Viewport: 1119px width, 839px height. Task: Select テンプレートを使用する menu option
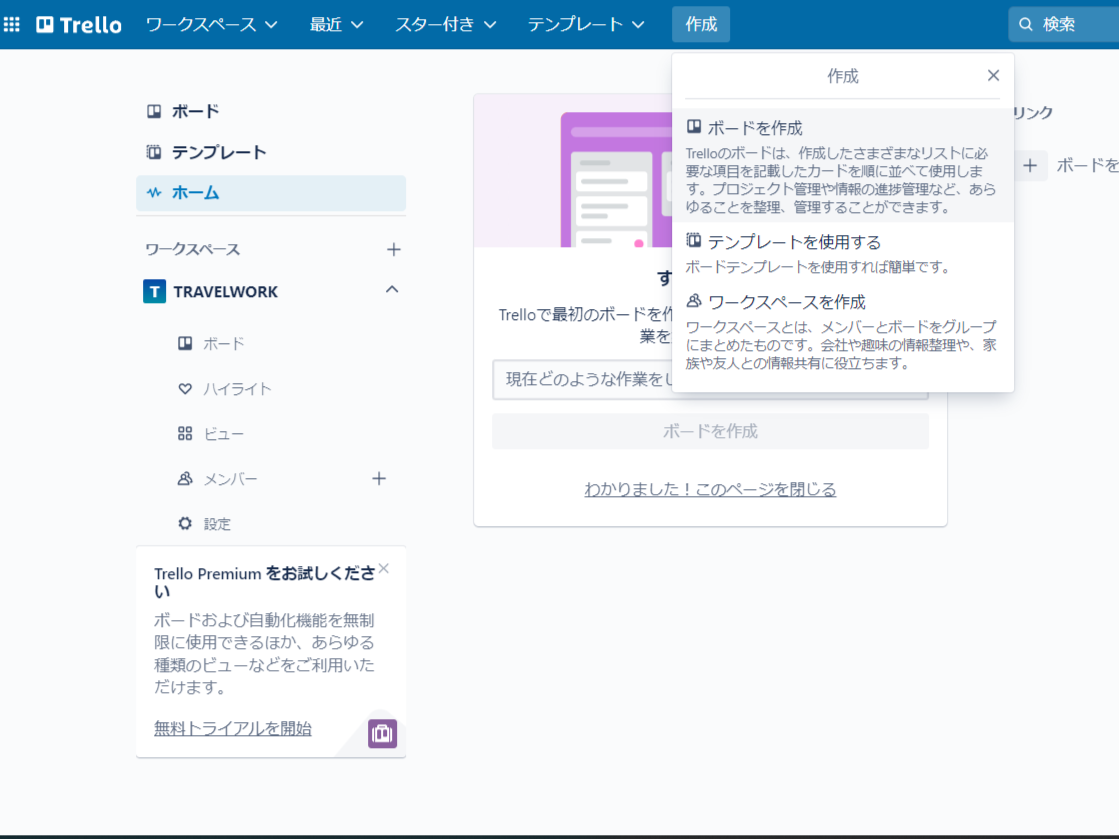(x=843, y=253)
